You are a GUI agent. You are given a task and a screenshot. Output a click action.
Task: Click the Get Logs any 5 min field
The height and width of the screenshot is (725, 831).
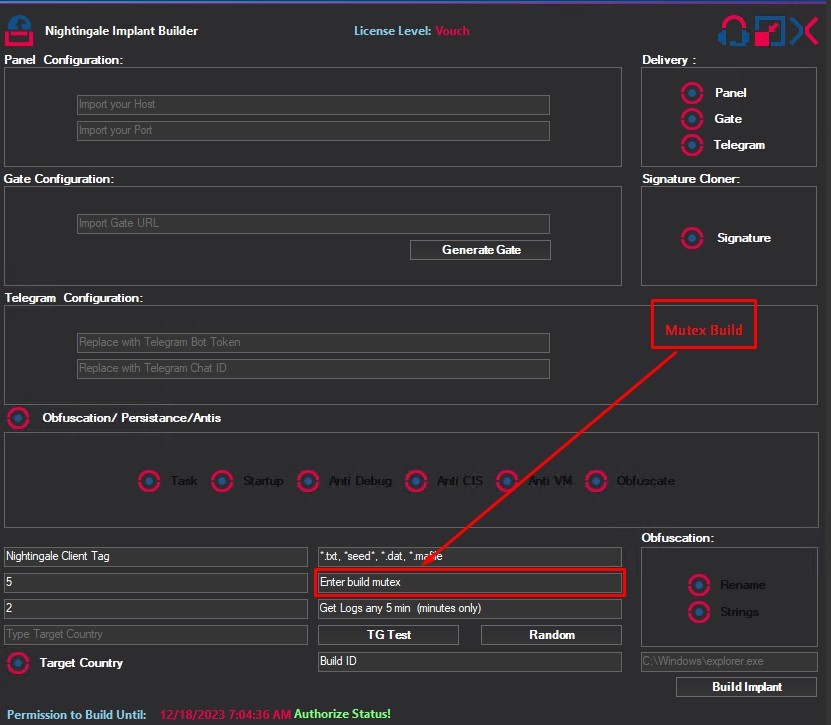(470, 608)
